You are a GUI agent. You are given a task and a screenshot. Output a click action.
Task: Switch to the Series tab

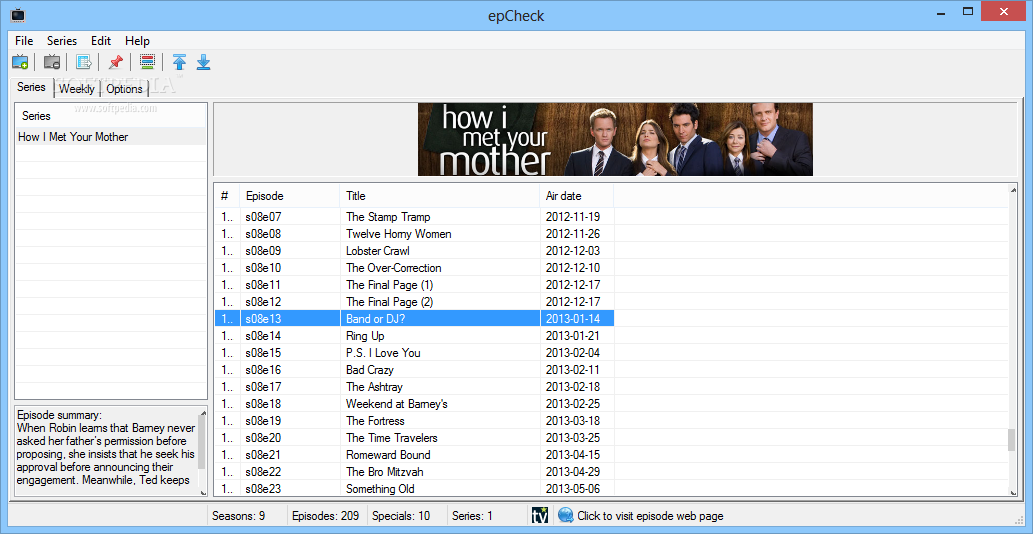tap(32, 87)
